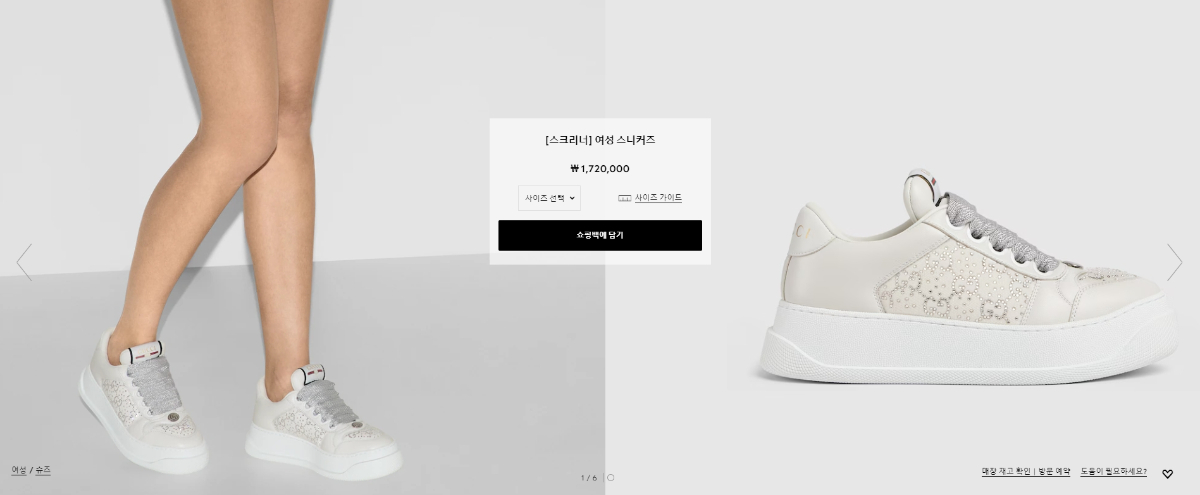Click the [스크리너] 여성 스니커즈 product title

click(600, 140)
